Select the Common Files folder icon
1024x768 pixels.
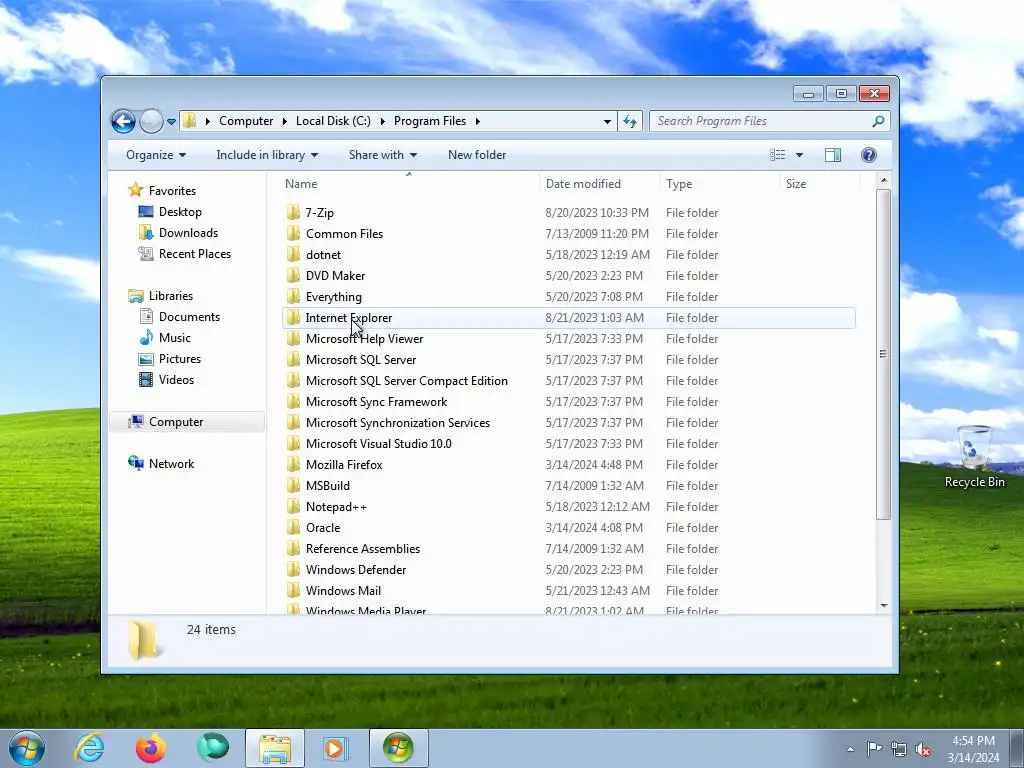tap(294, 233)
